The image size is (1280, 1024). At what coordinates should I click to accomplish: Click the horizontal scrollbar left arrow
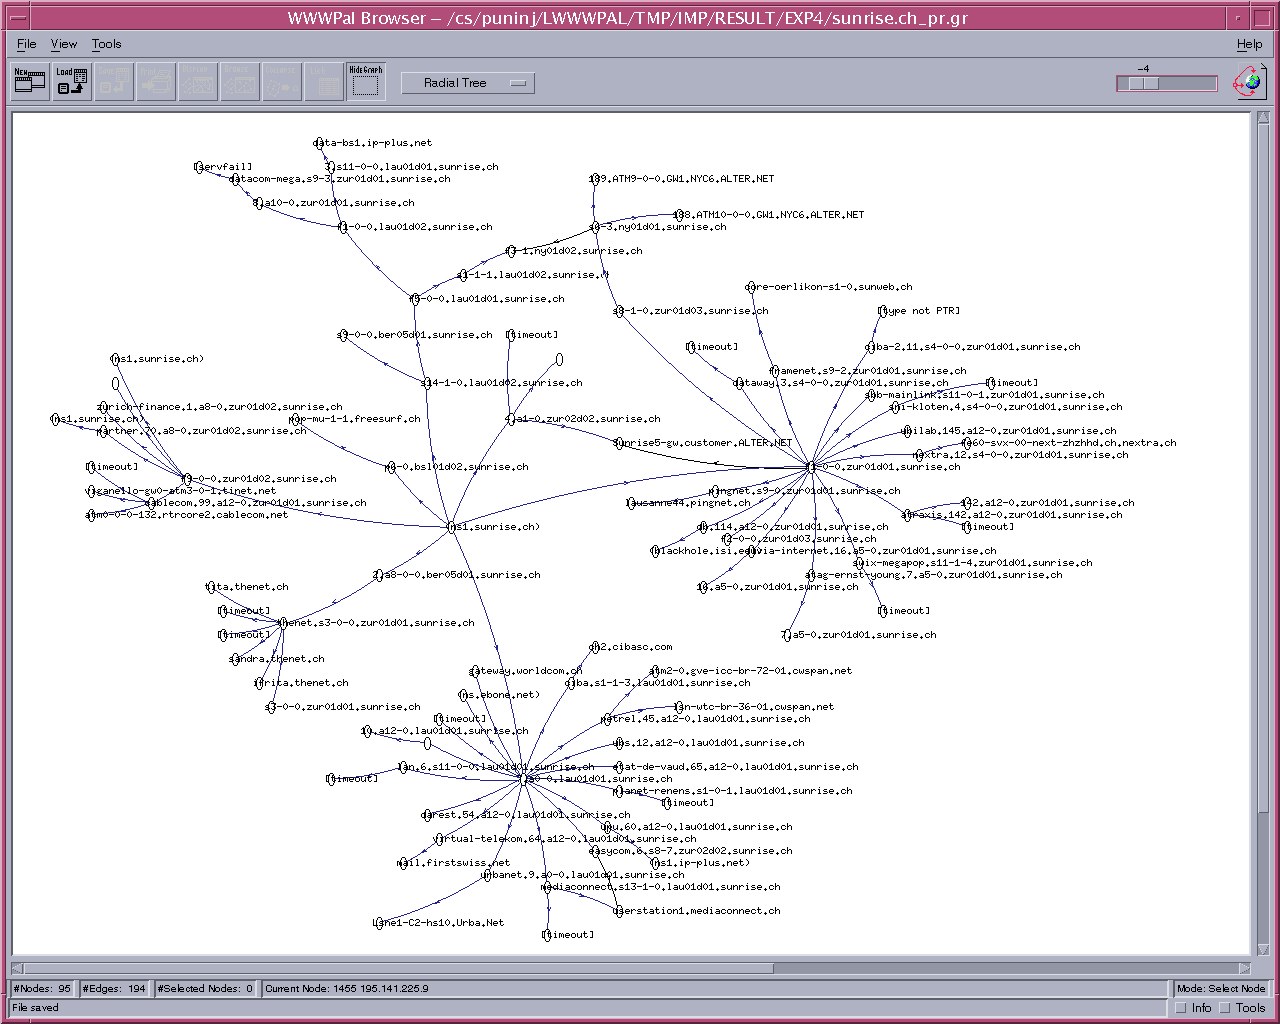[x=17, y=968]
